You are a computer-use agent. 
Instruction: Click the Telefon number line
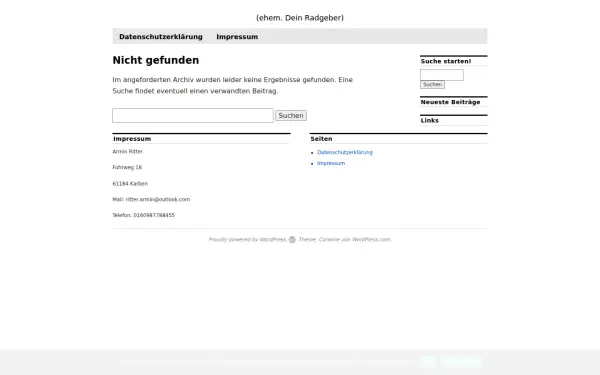(143, 215)
